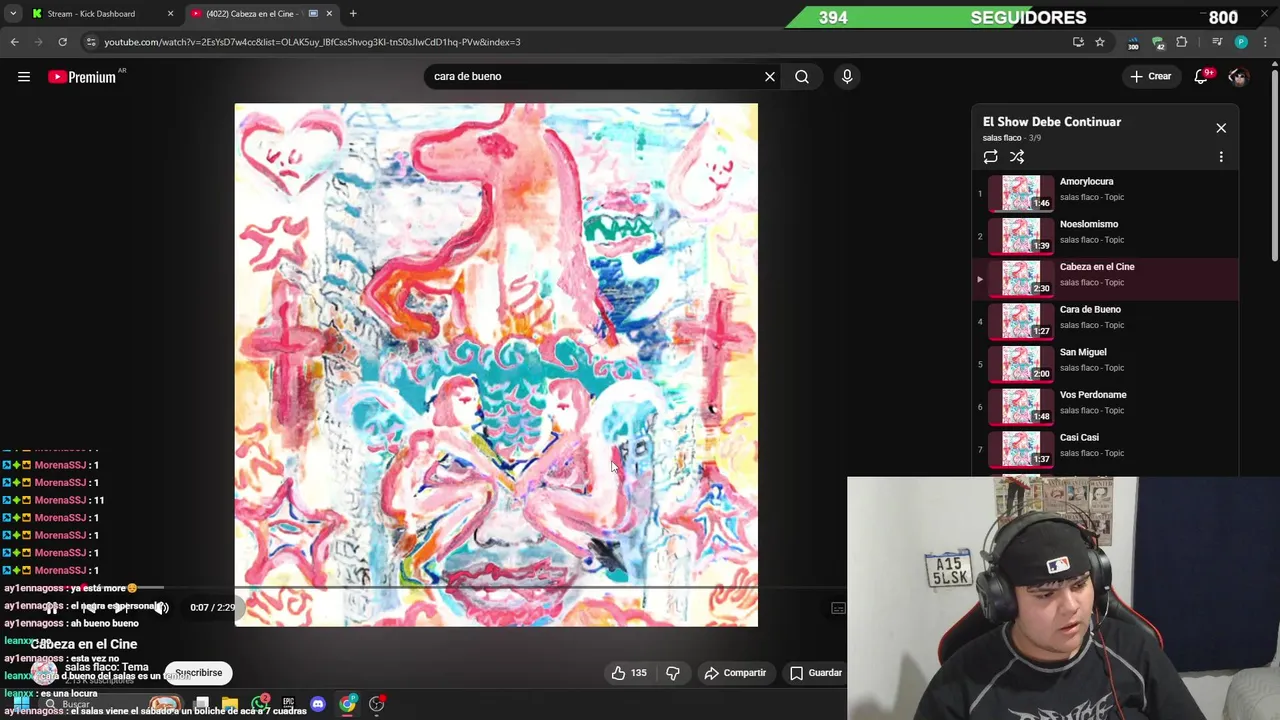Open a new browser tab
1280x720 pixels.
click(353, 14)
